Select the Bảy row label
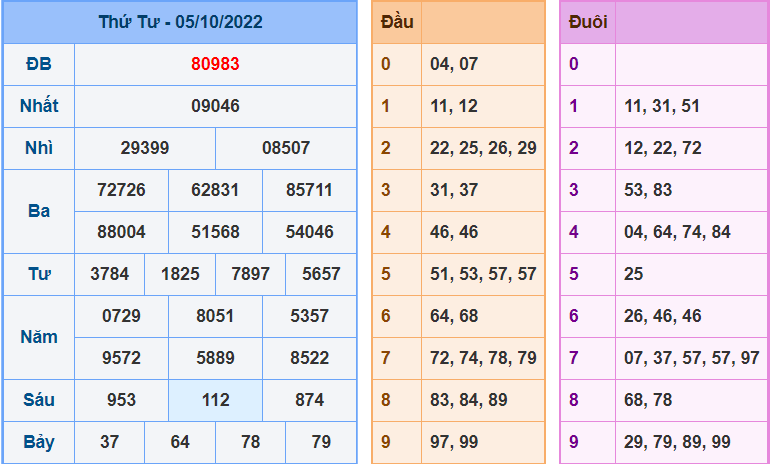The height and width of the screenshot is (464, 770). pyautogui.click(x=39, y=442)
